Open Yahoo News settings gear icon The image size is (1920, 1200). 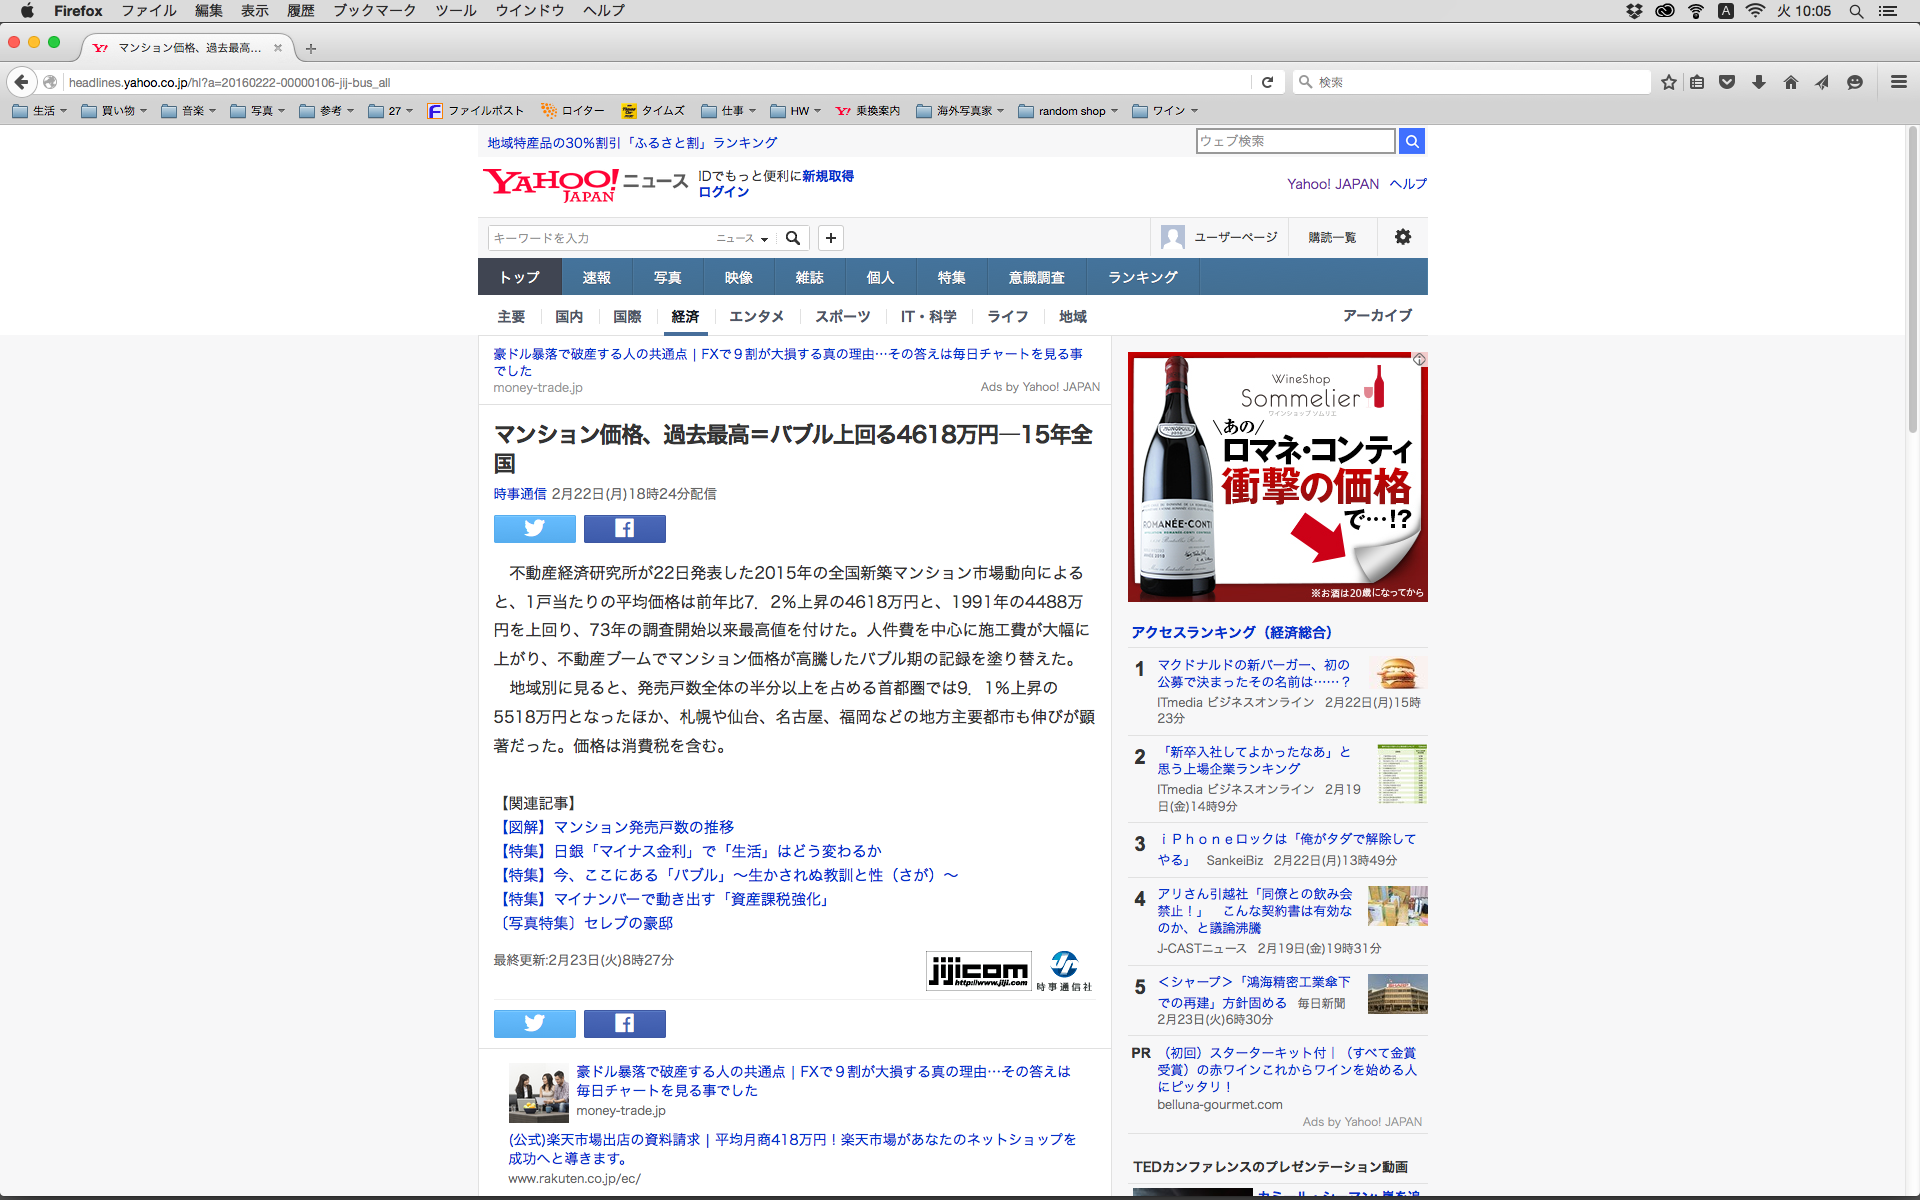point(1402,237)
